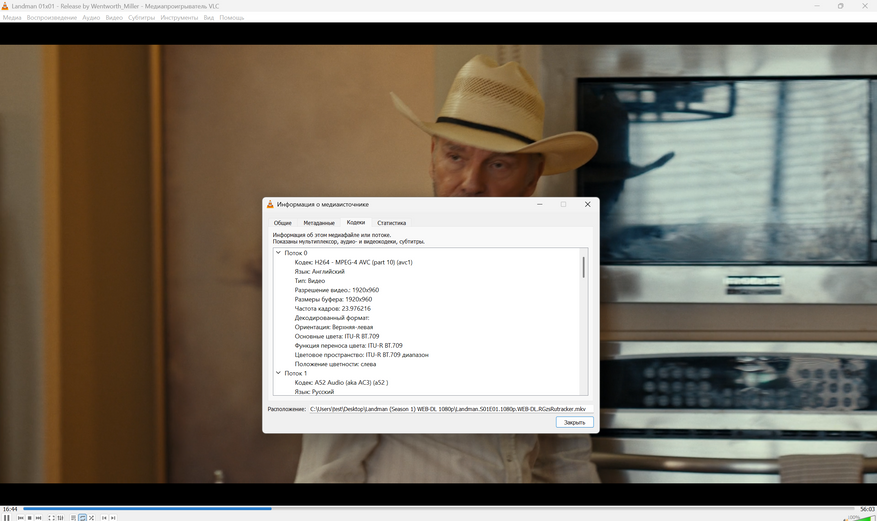This screenshot has width=877, height=521.
Task: Pause playback with the pause button
Action: [7, 517]
